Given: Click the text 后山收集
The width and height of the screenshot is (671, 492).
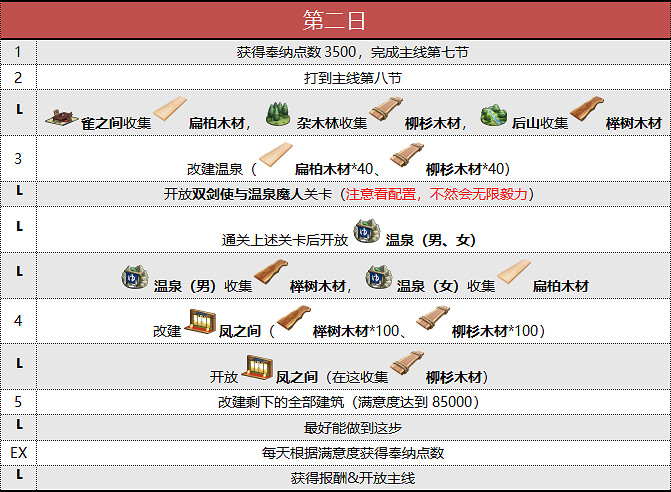Looking at the screenshot, I should click(x=540, y=123).
